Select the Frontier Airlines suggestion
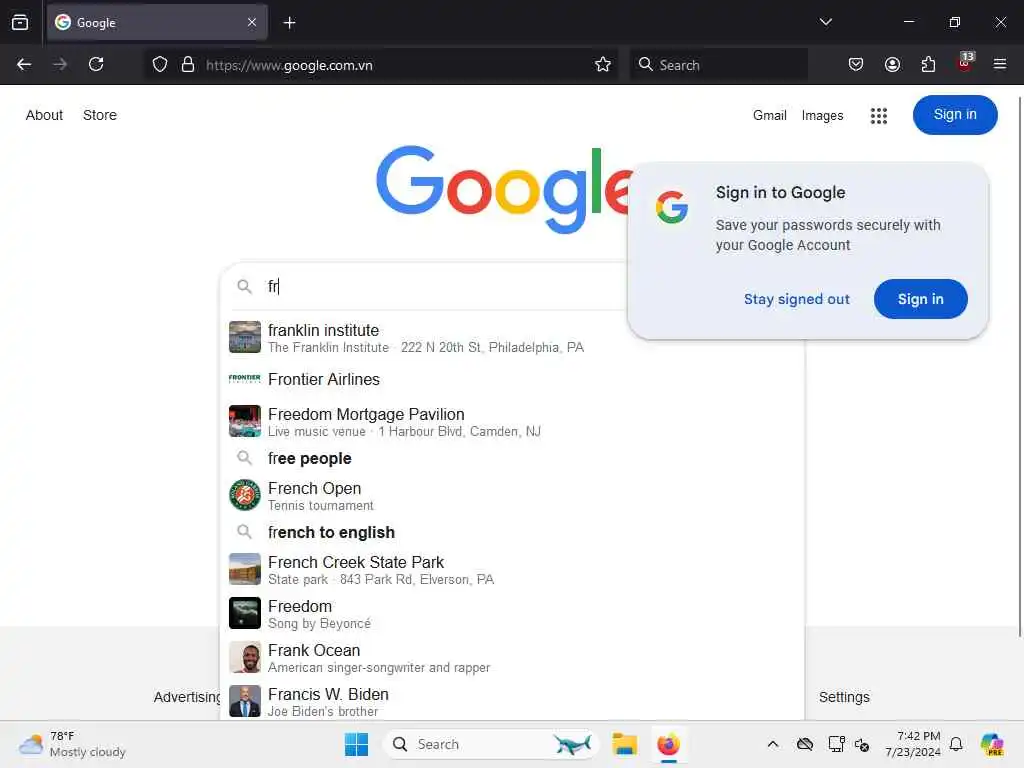The width and height of the screenshot is (1024, 768). 512,379
